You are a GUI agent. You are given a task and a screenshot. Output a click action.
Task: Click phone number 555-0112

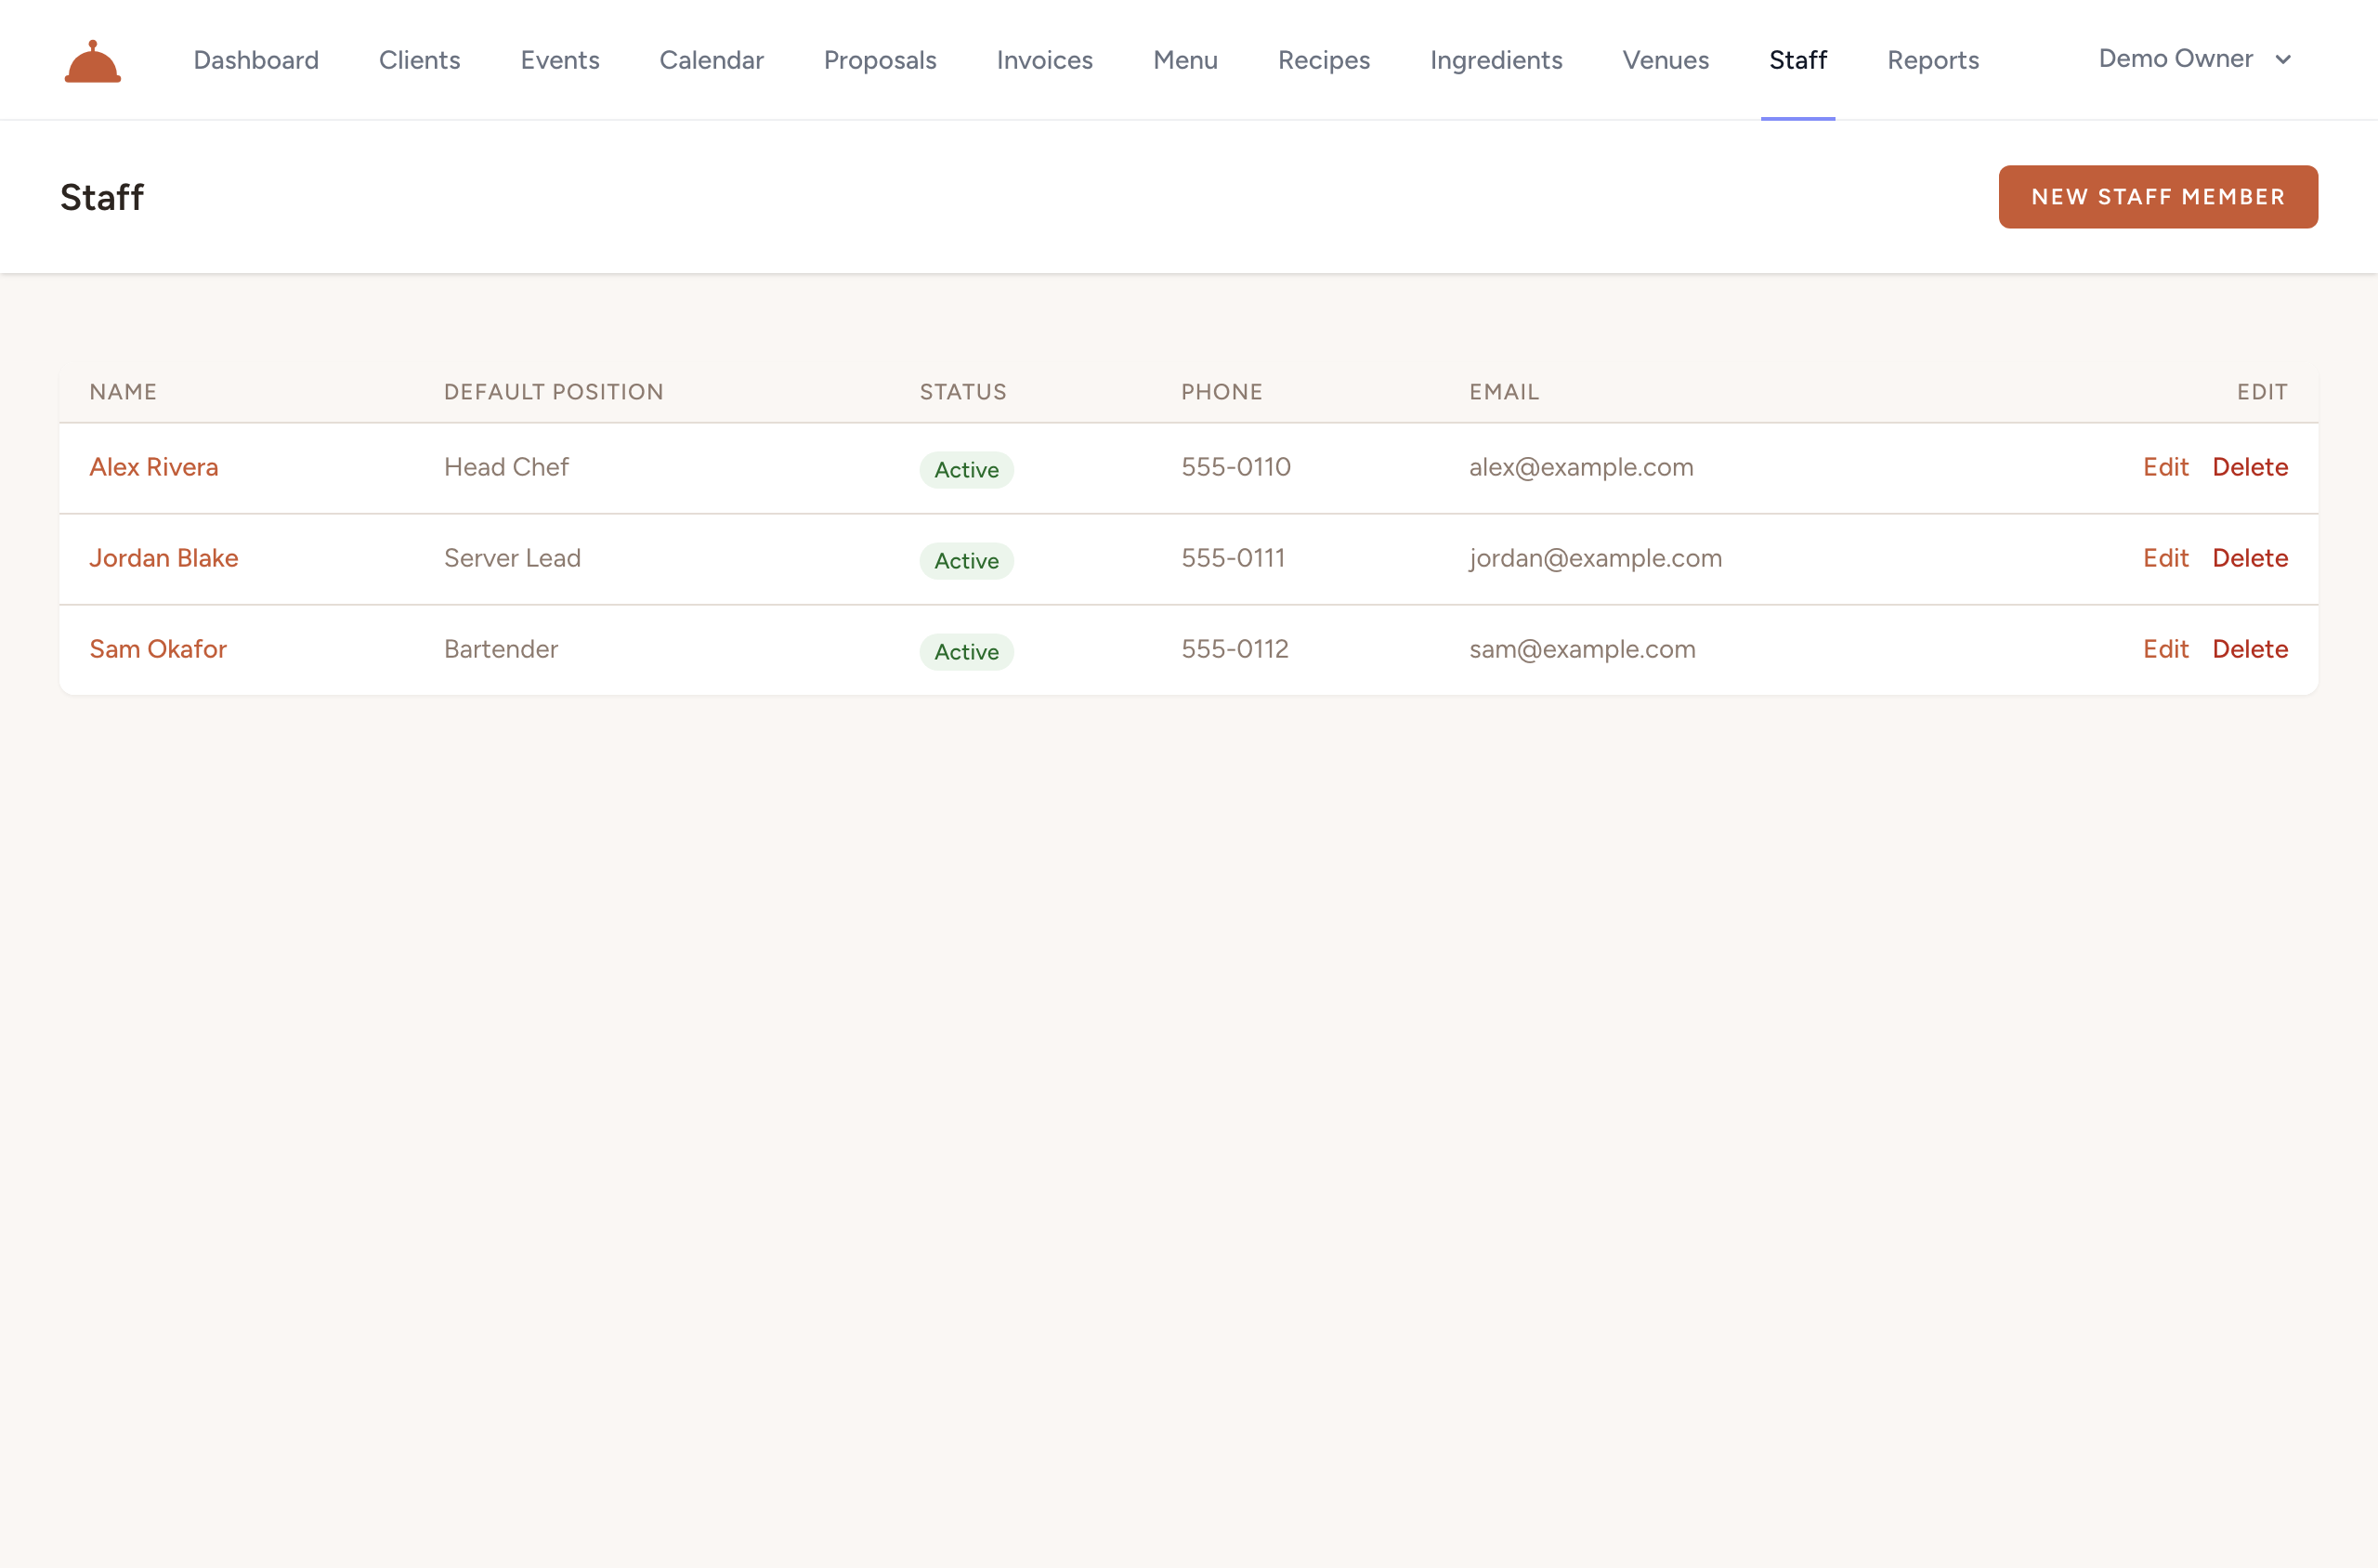1235,649
